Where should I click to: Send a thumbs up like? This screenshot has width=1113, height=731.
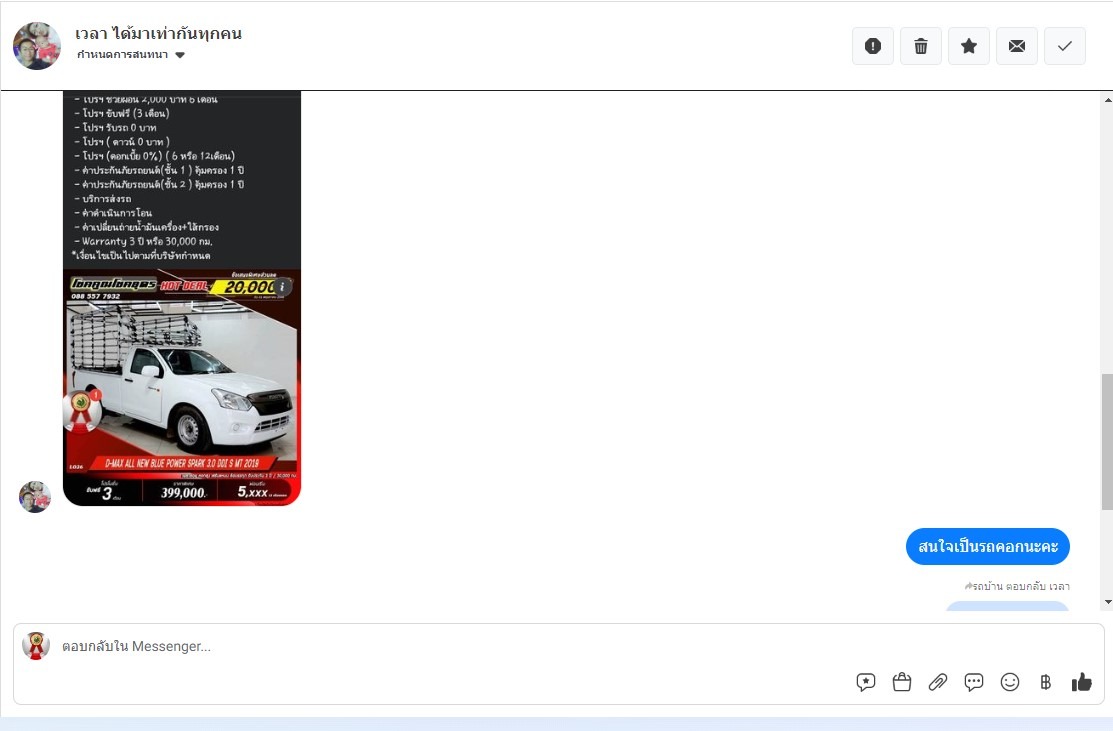pyautogui.click(x=1082, y=682)
